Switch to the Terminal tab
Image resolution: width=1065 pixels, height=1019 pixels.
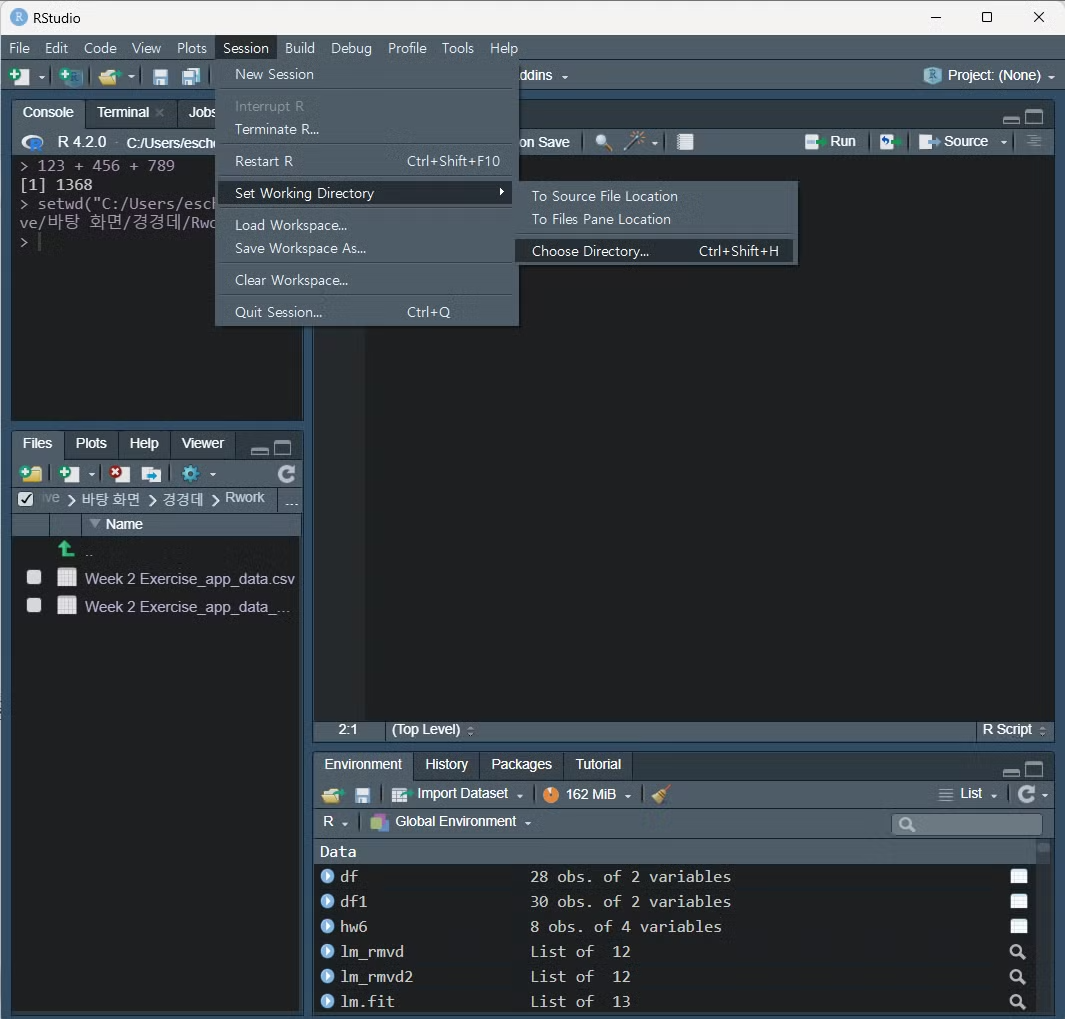tap(123, 112)
